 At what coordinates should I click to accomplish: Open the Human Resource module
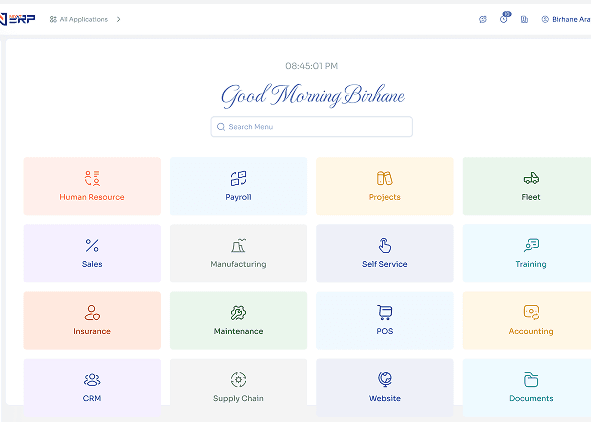pyautogui.click(x=92, y=186)
